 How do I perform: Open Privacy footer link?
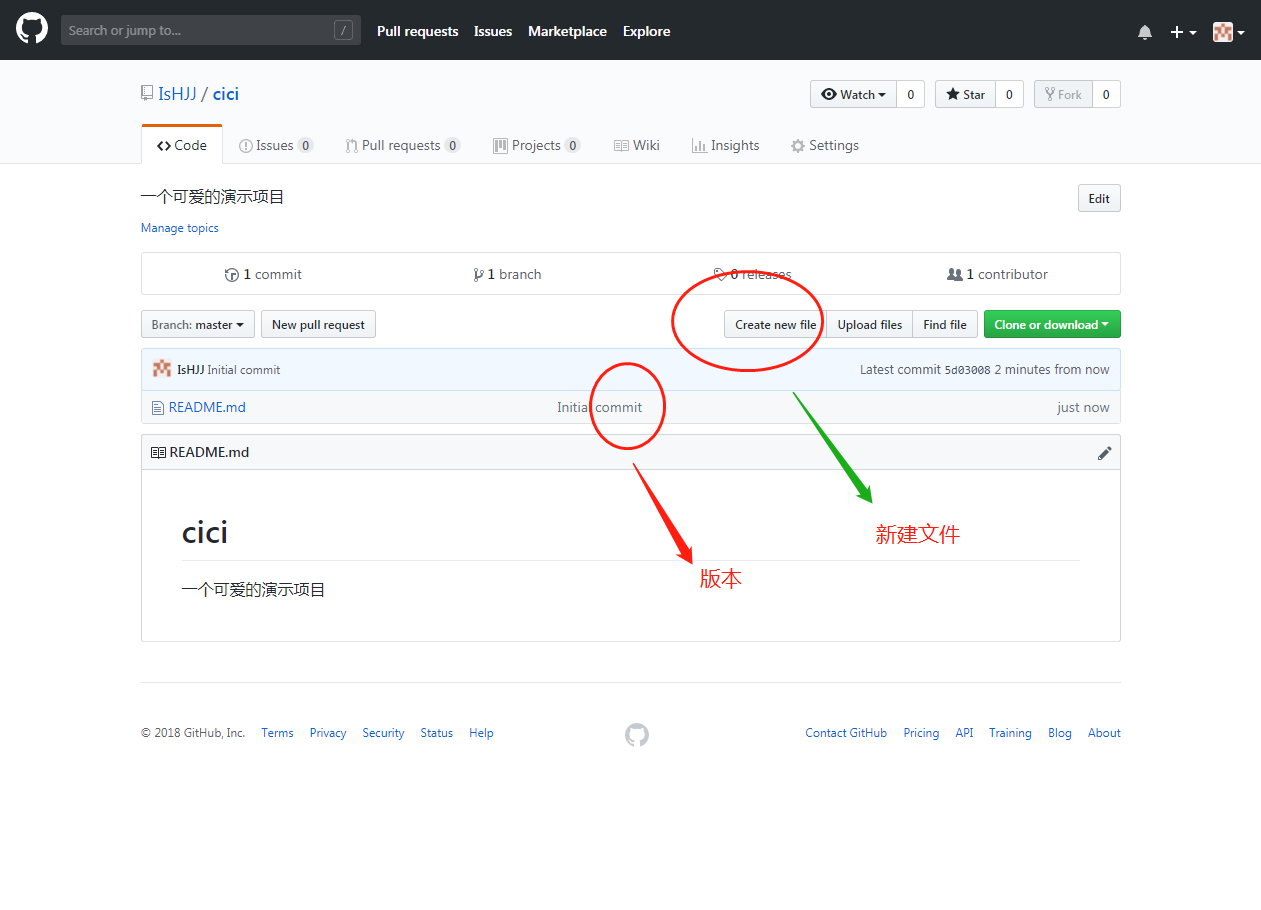tap(328, 733)
